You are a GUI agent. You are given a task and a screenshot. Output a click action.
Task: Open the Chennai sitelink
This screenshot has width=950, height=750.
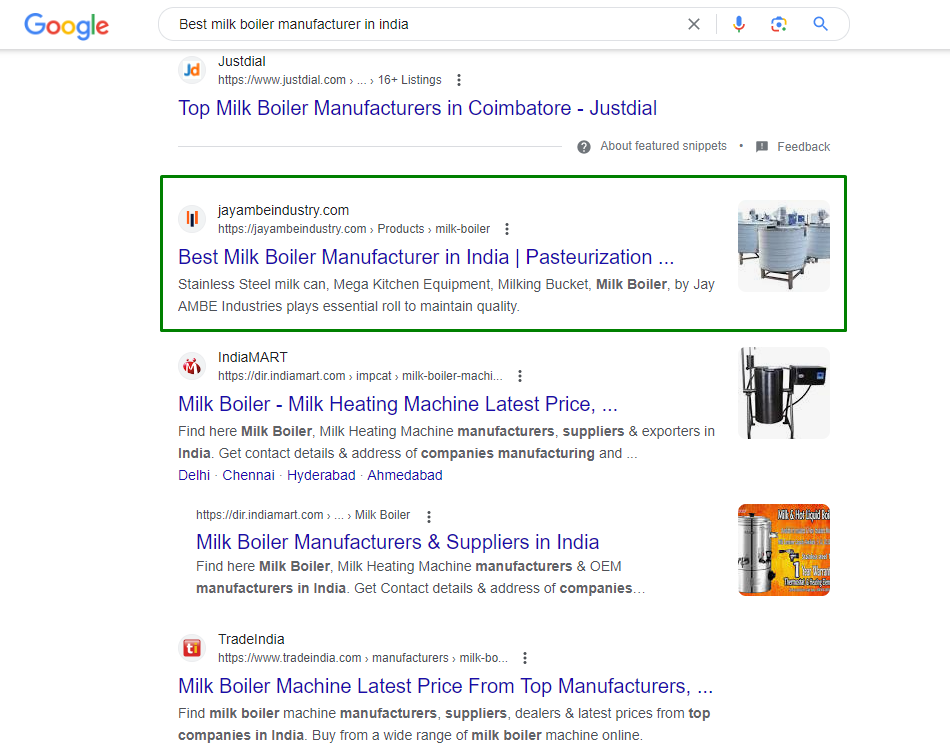248,476
